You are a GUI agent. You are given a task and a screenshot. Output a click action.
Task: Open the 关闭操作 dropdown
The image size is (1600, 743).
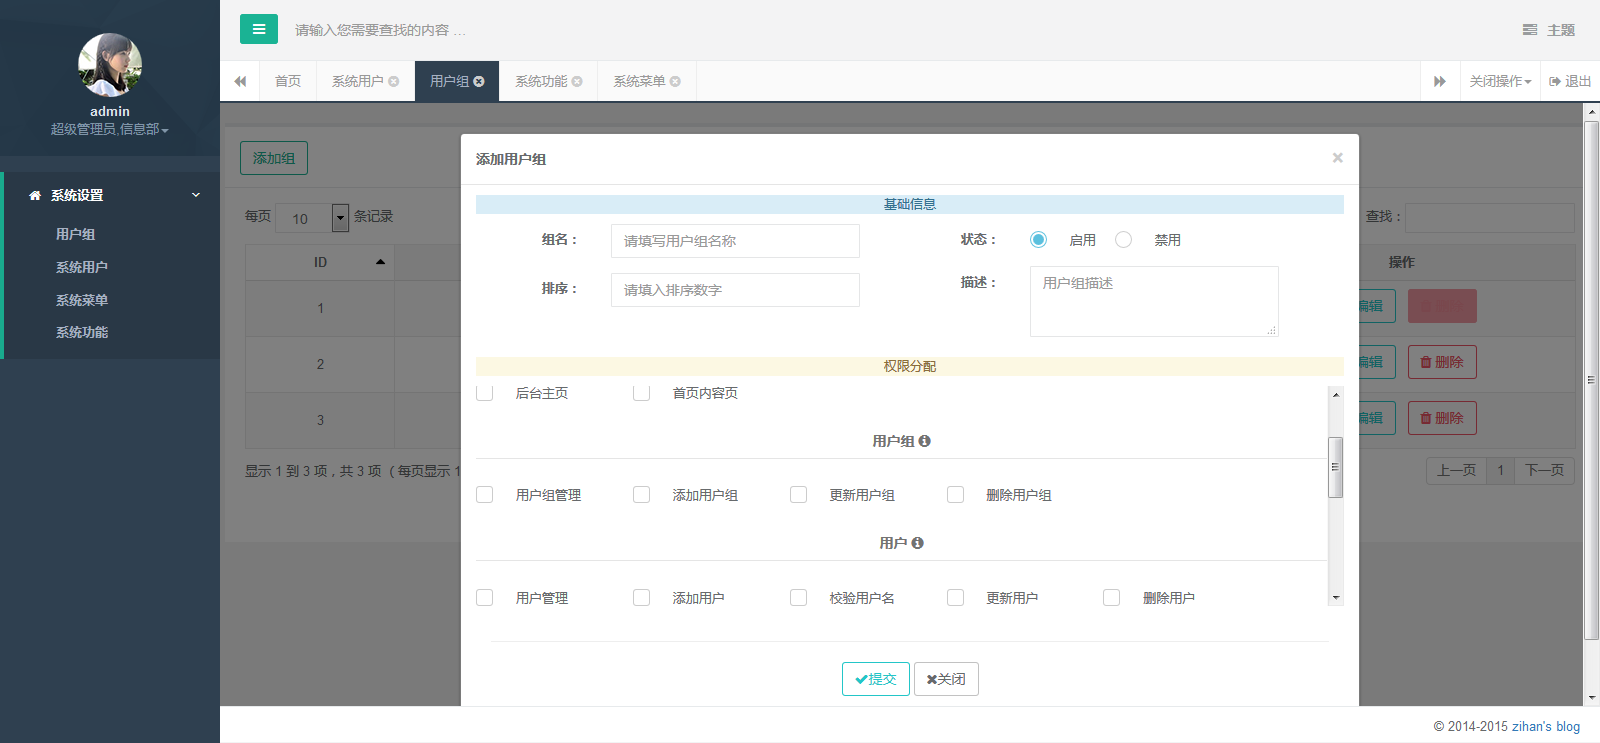[x=1500, y=81]
